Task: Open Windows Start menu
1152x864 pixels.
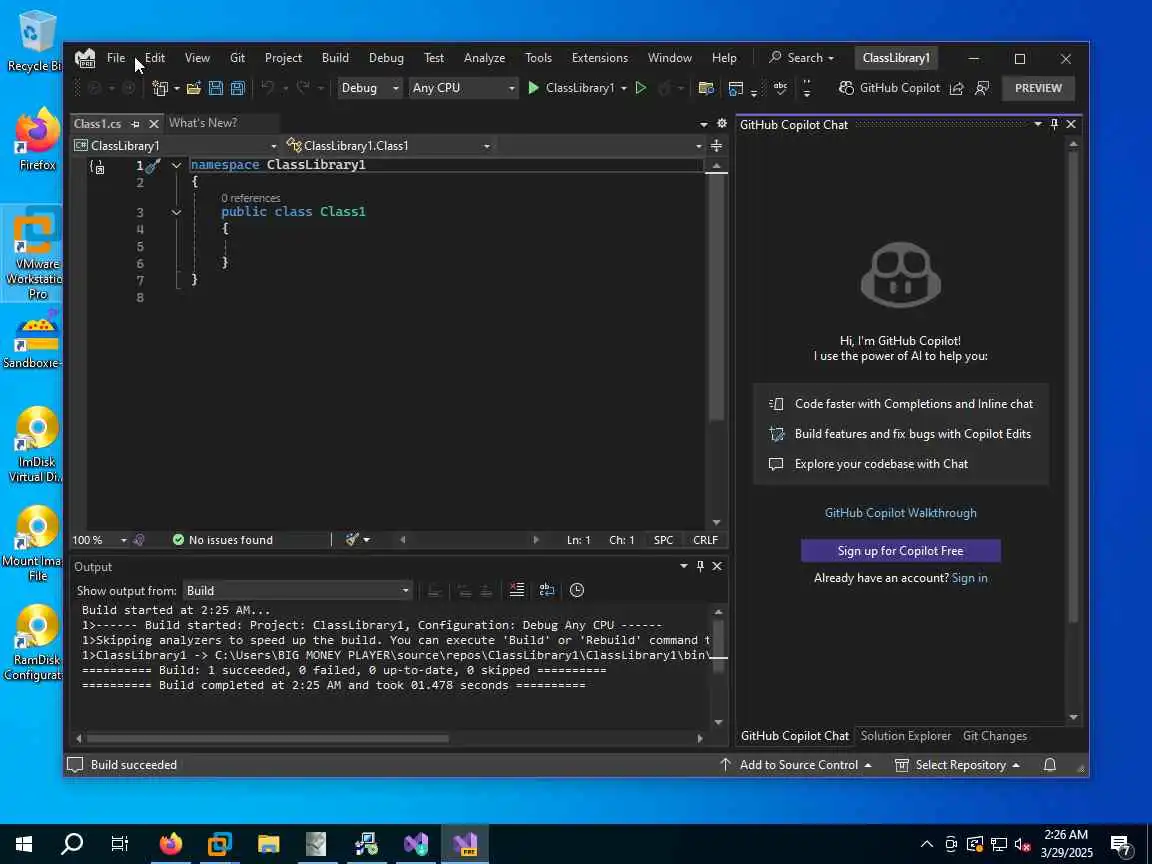Action: [24, 843]
